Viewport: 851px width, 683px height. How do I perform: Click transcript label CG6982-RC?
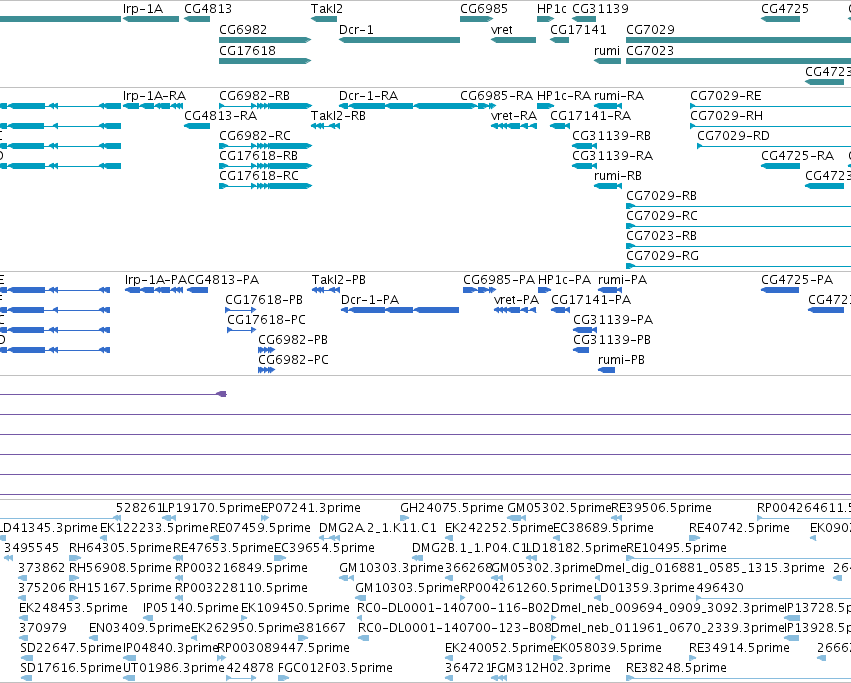point(255,136)
